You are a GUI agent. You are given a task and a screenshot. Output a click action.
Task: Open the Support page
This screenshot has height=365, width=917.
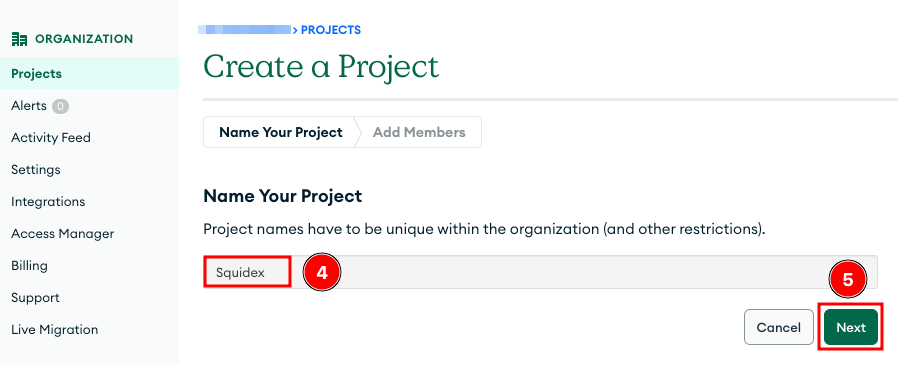tap(35, 298)
